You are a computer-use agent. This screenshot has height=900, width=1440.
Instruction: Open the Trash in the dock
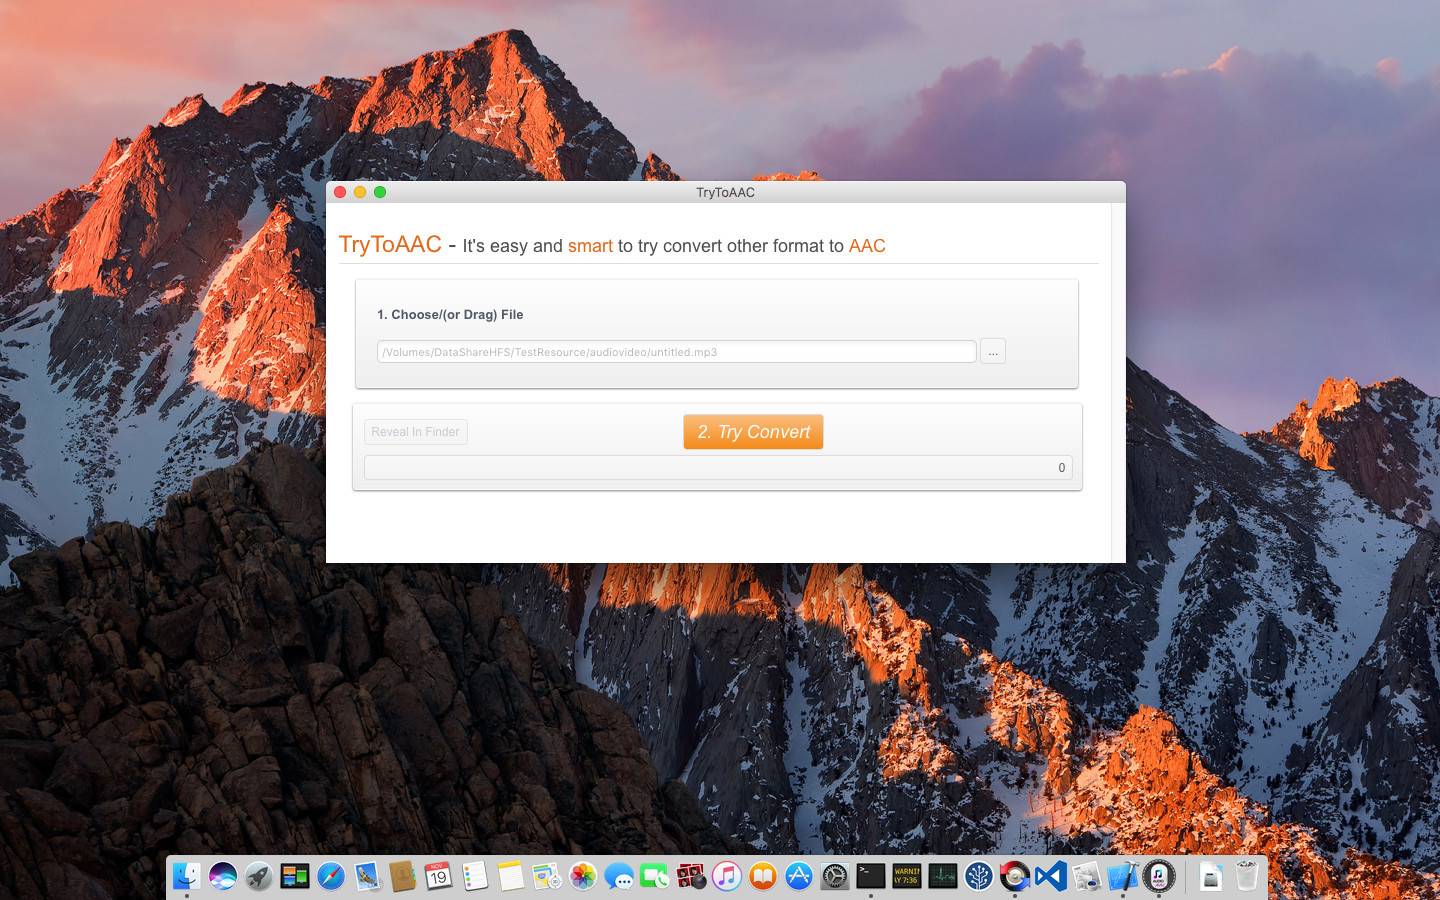click(x=1246, y=877)
